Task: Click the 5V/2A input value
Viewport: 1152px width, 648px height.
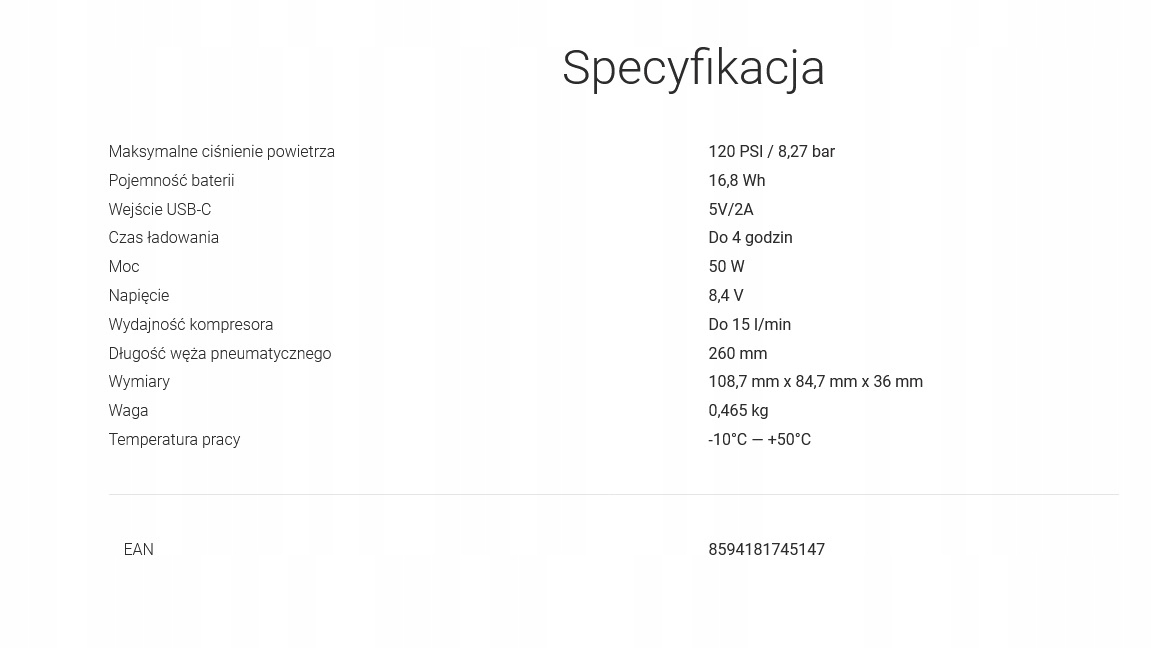Action: [x=730, y=210]
